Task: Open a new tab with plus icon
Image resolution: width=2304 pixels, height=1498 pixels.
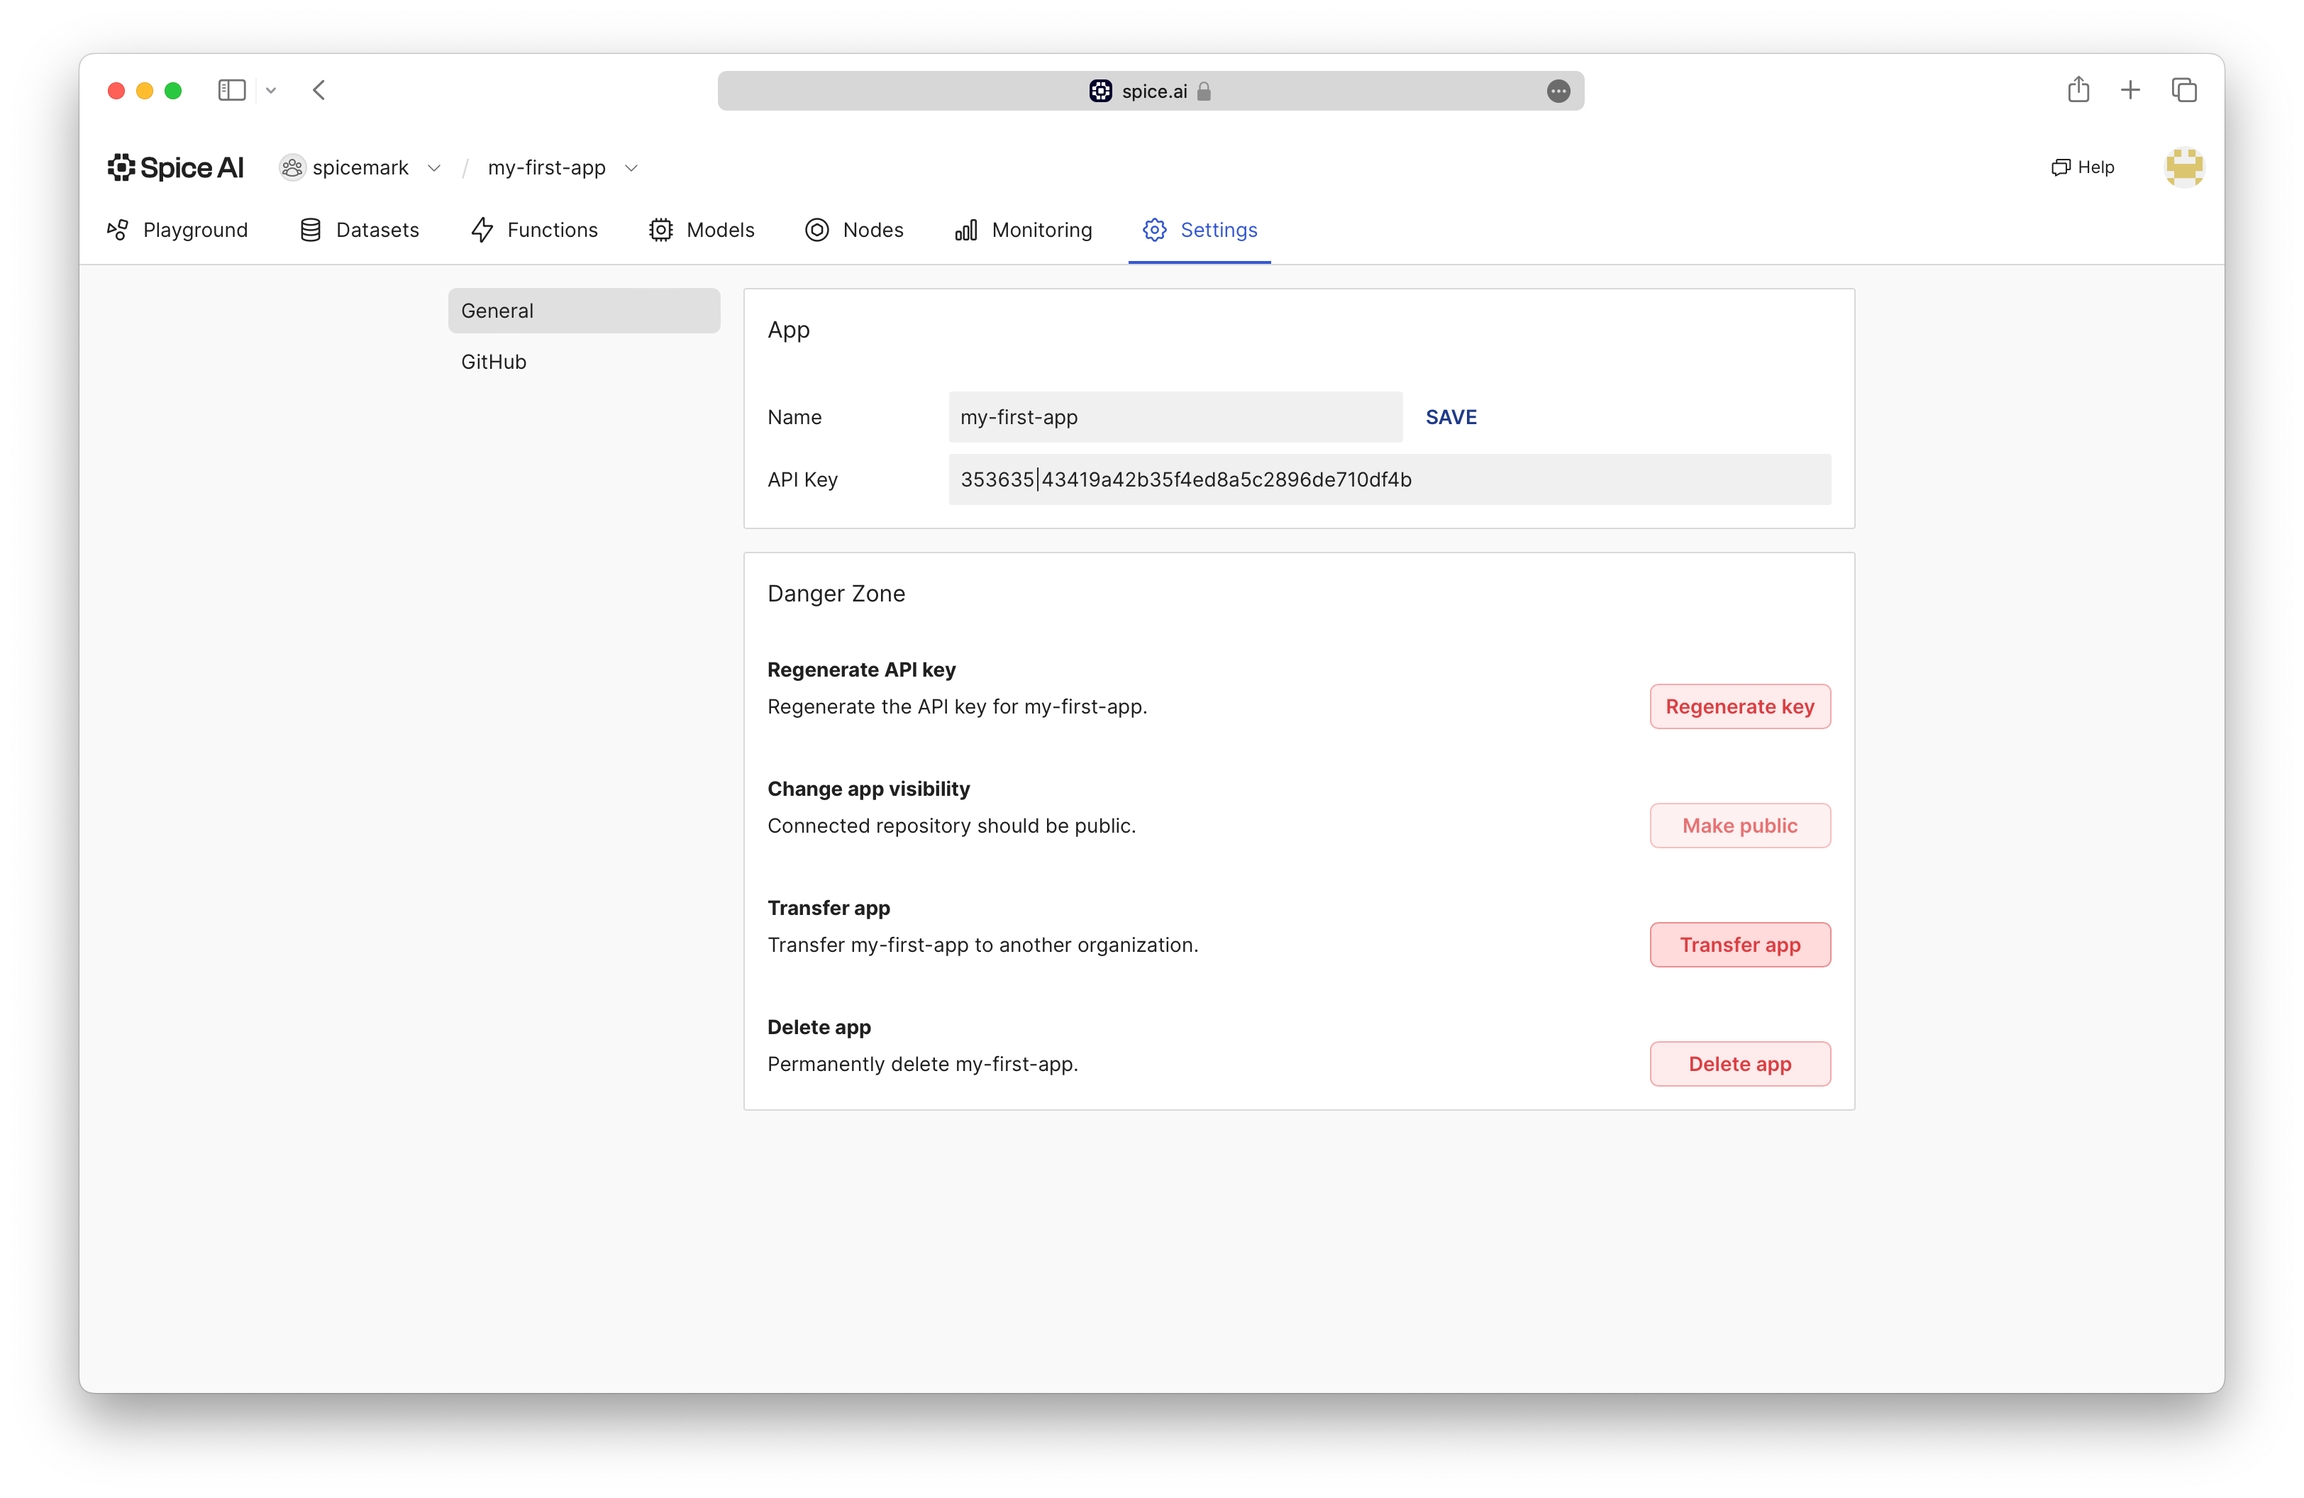Action: pos(2130,90)
